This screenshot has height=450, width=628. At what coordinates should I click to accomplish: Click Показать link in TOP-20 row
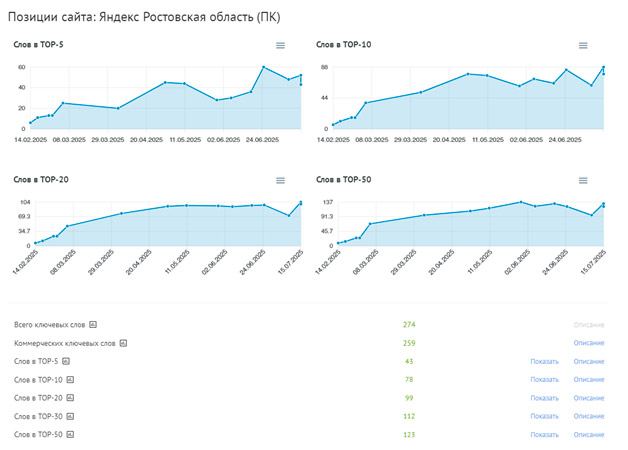[x=545, y=398]
